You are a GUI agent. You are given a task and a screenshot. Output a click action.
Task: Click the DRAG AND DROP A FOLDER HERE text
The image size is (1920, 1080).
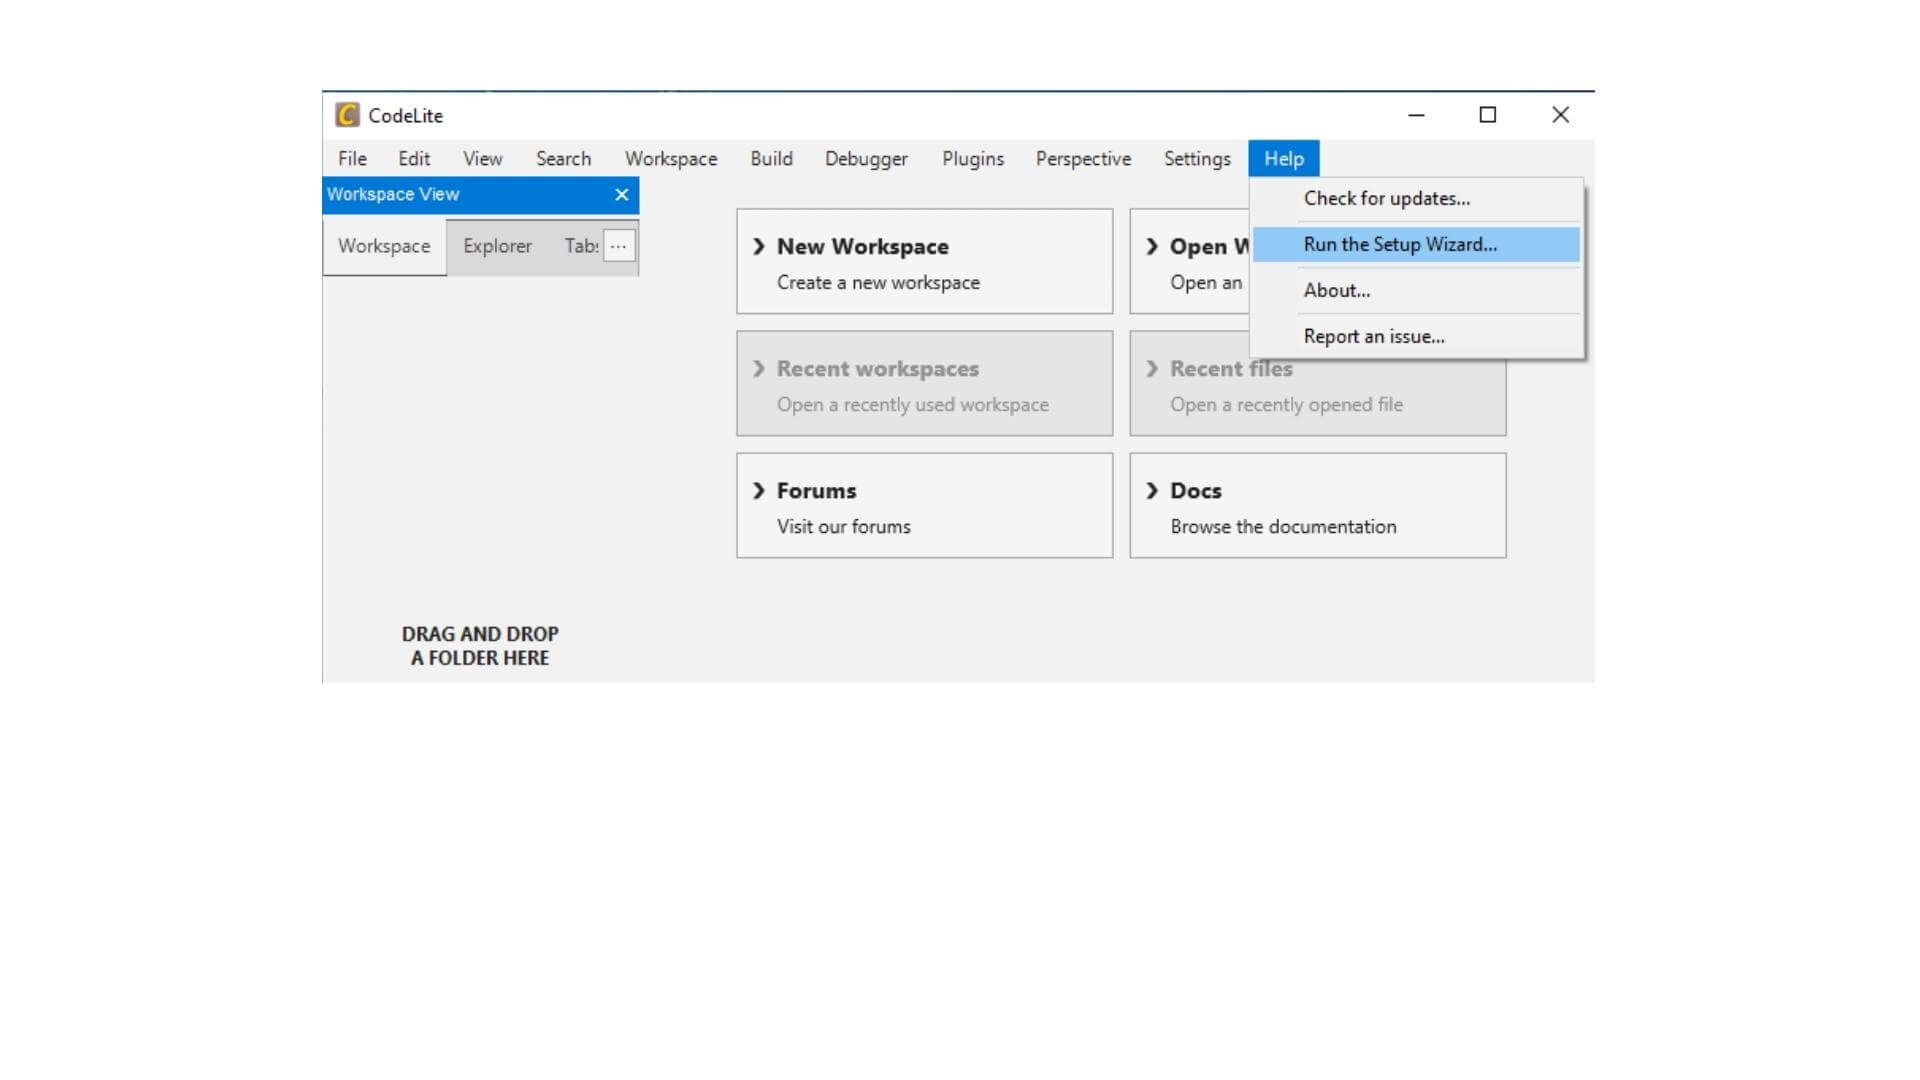click(x=480, y=646)
